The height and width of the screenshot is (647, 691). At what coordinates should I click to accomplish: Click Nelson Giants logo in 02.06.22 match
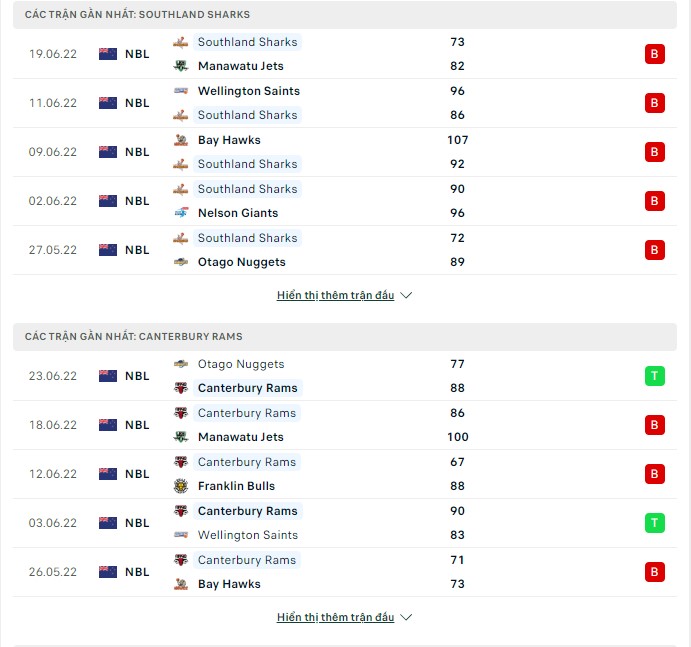click(x=181, y=213)
